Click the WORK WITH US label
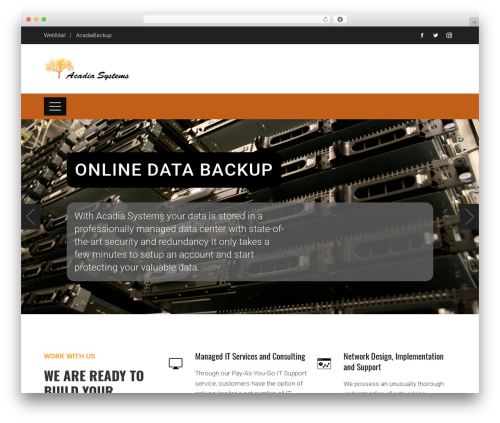The height and width of the screenshot is (423, 500). pyautogui.click(x=69, y=356)
